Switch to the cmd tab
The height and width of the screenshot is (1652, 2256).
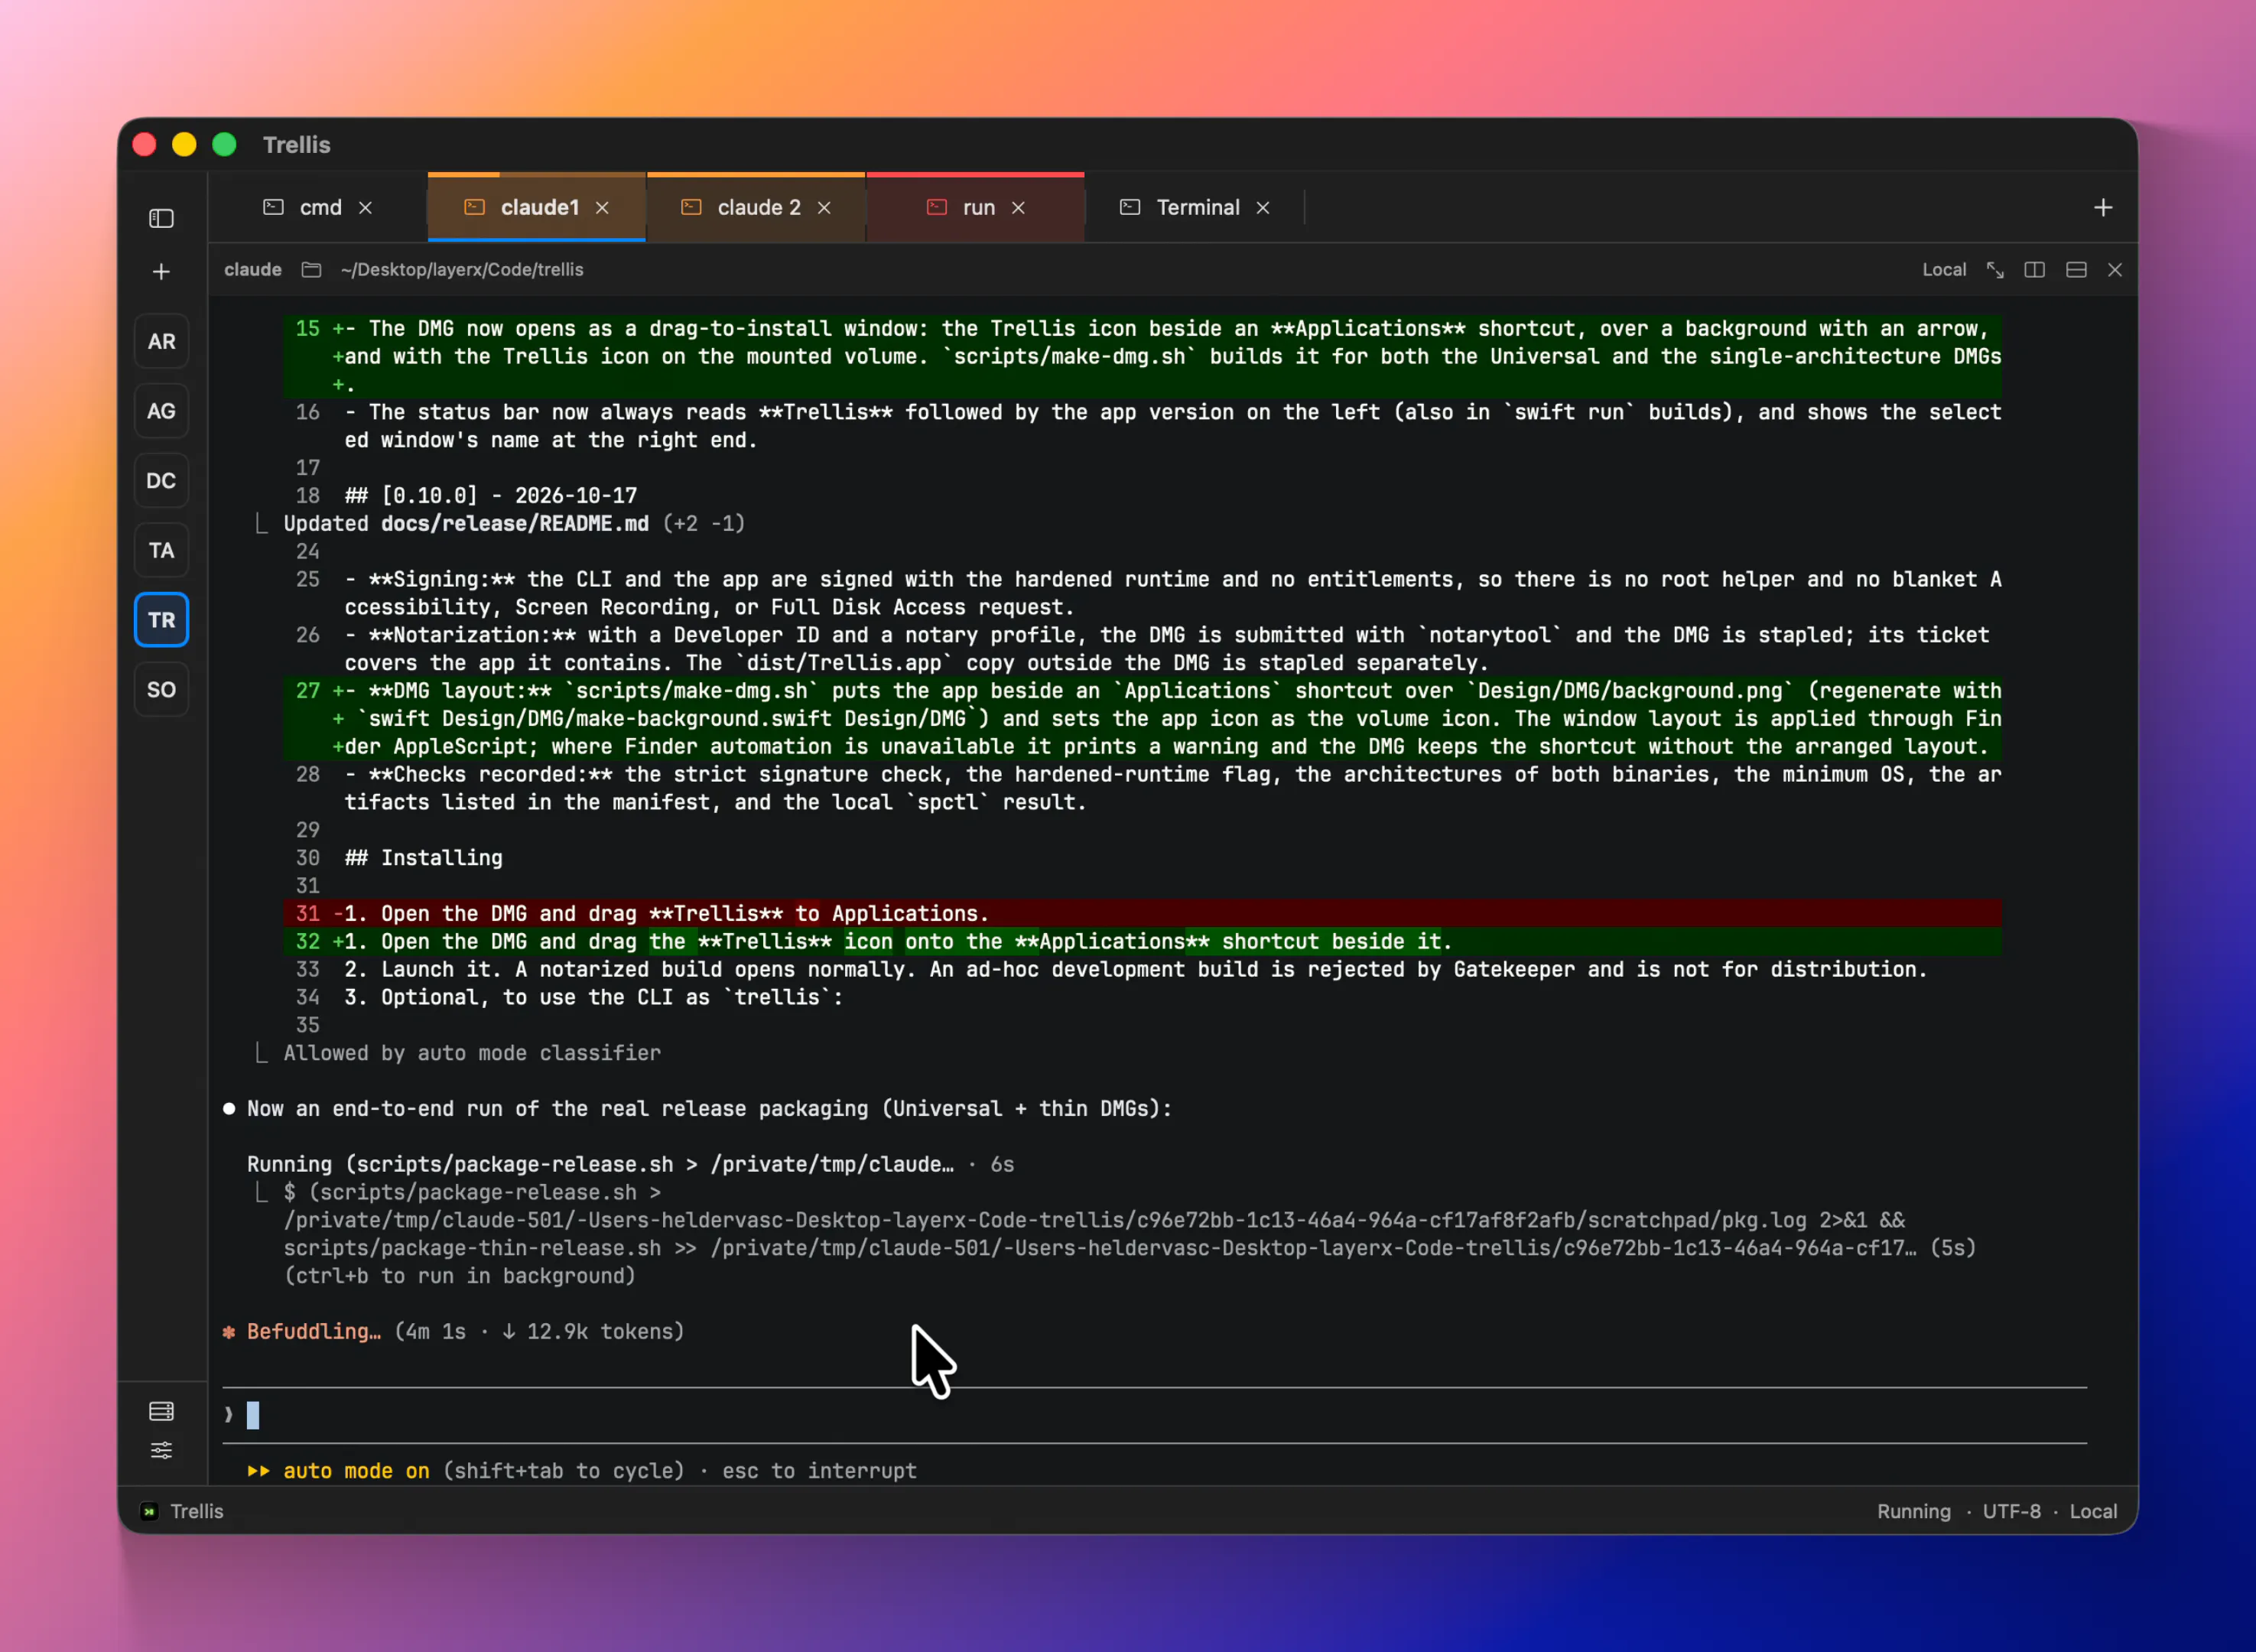[320, 207]
